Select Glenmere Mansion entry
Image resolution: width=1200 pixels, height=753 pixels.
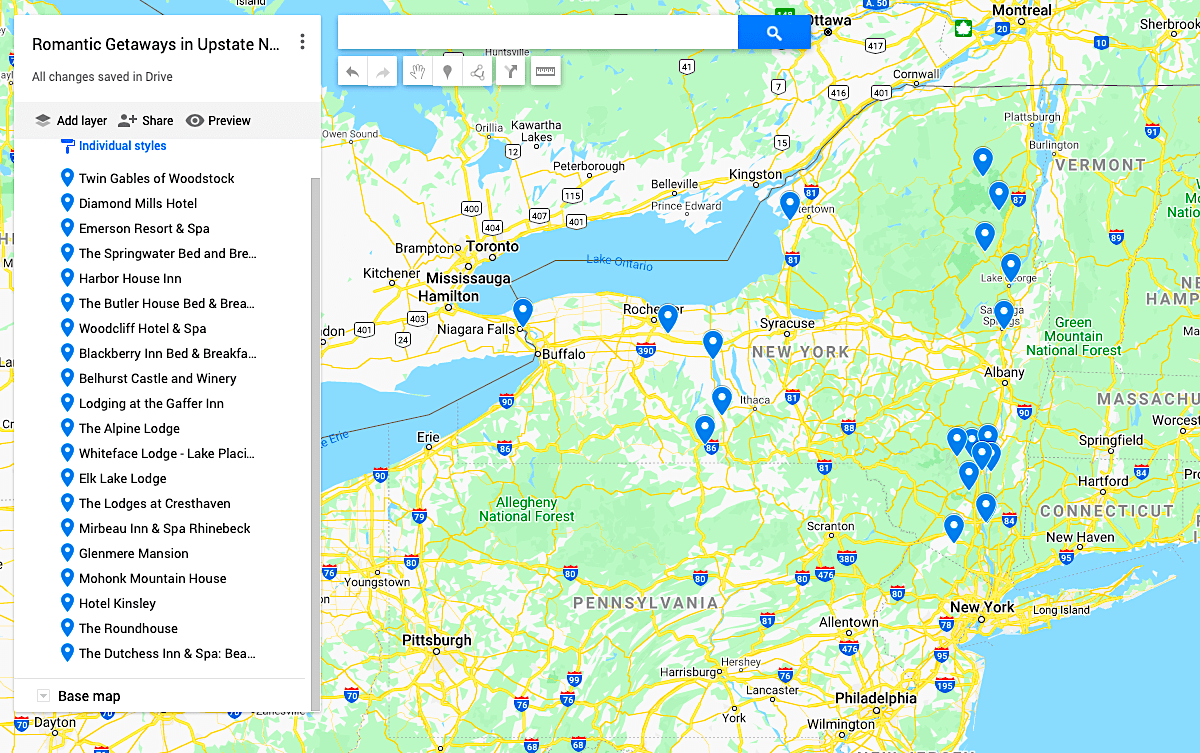(x=134, y=553)
